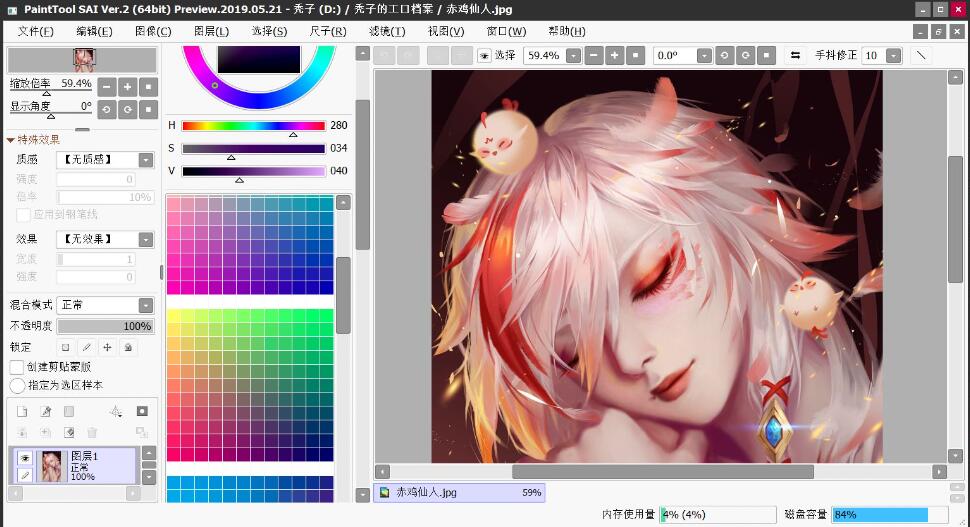The width and height of the screenshot is (970, 527).
Task: Open the 图层(L) menu
Action: [211, 31]
